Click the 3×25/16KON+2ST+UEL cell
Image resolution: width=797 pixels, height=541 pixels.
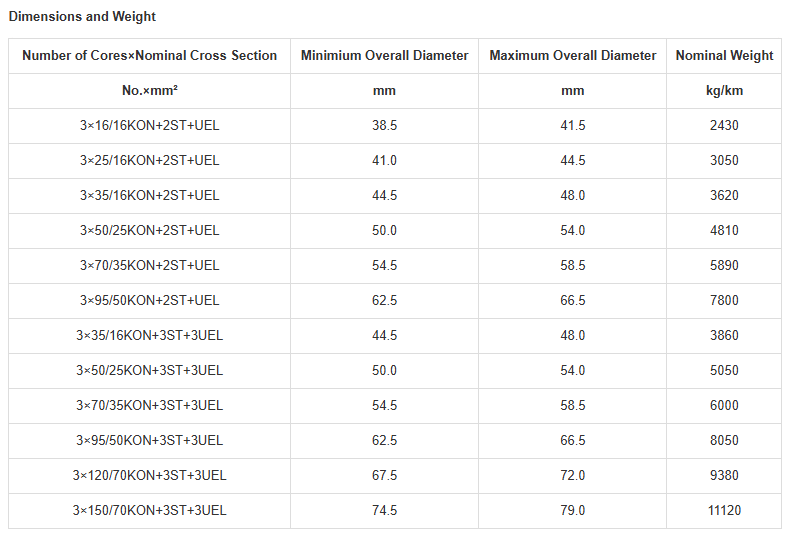coord(149,161)
